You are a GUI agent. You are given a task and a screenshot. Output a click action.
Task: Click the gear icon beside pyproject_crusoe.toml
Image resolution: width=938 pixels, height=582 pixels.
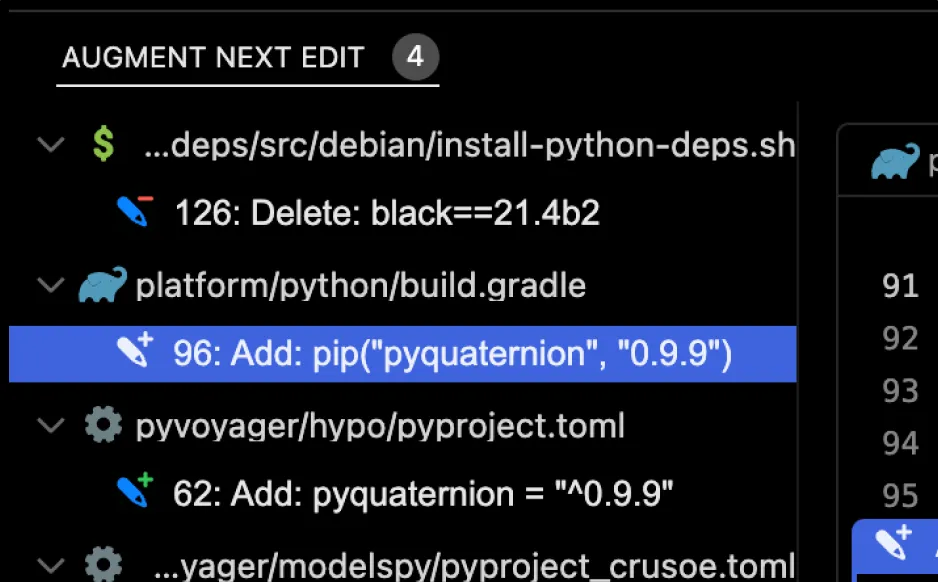point(102,566)
